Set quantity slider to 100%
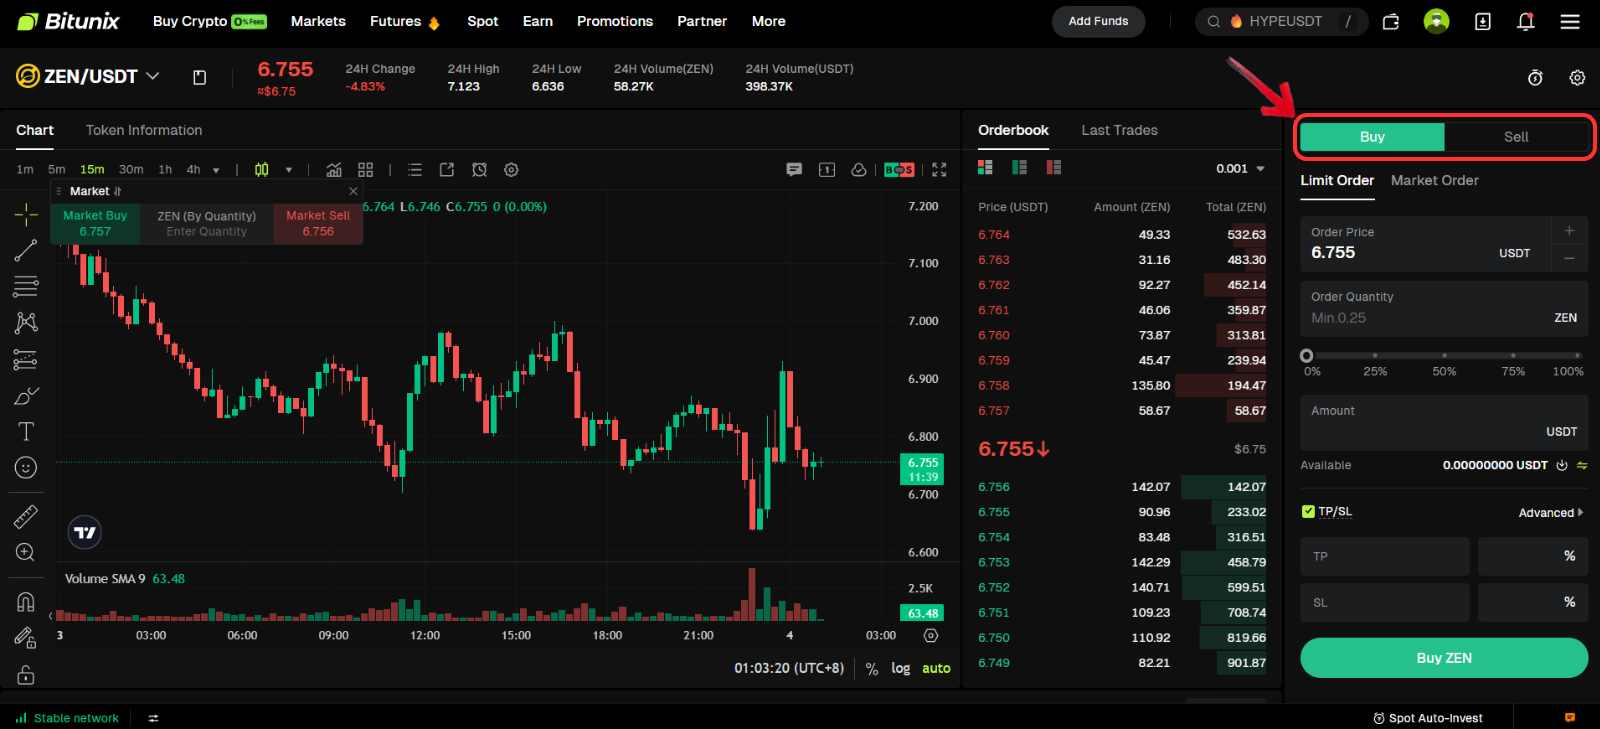Image resolution: width=1600 pixels, height=729 pixels. [x=1577, y=356]
